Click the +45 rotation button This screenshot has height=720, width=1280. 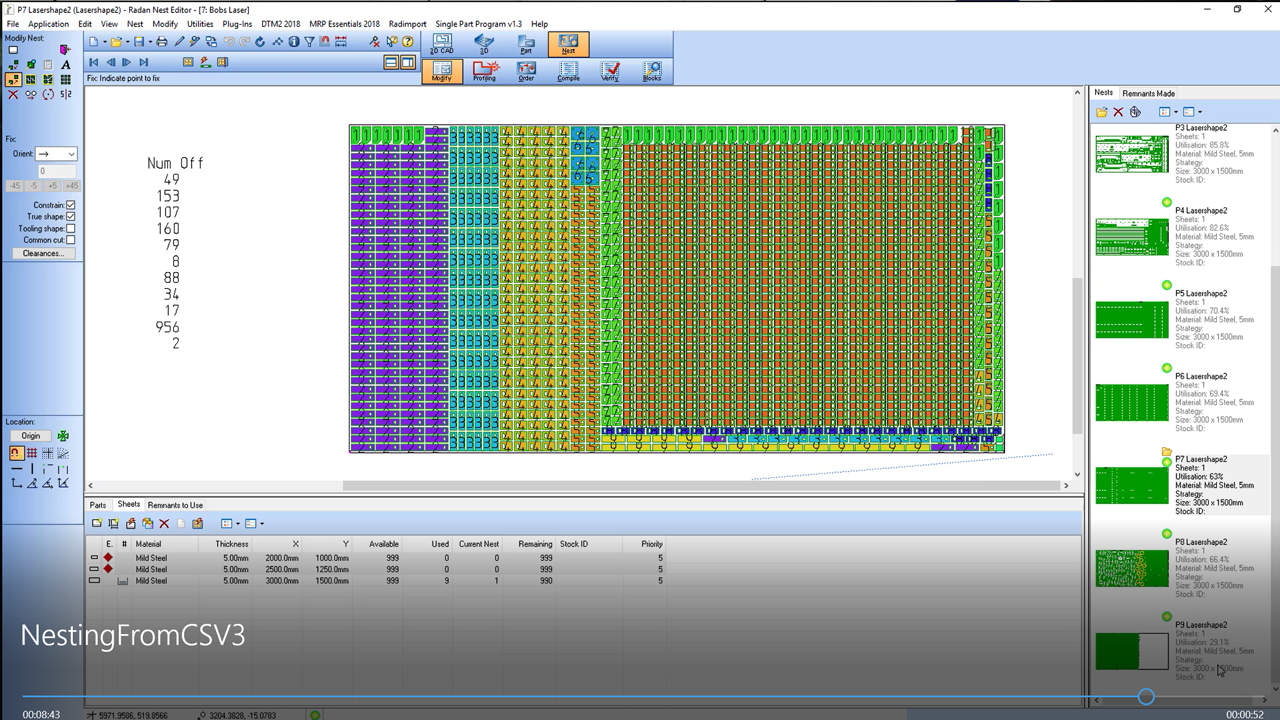(x=71, y=186)
